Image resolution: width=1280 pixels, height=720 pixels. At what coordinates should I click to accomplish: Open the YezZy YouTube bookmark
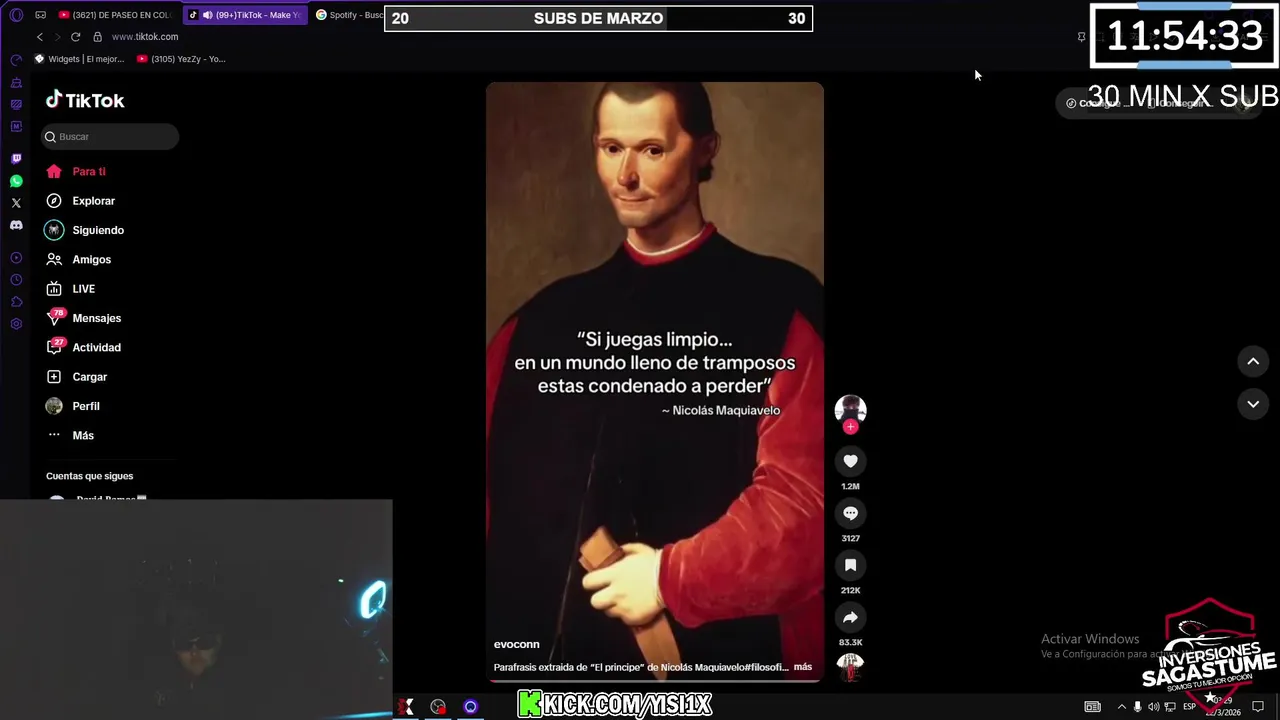[x=181, y=59]
